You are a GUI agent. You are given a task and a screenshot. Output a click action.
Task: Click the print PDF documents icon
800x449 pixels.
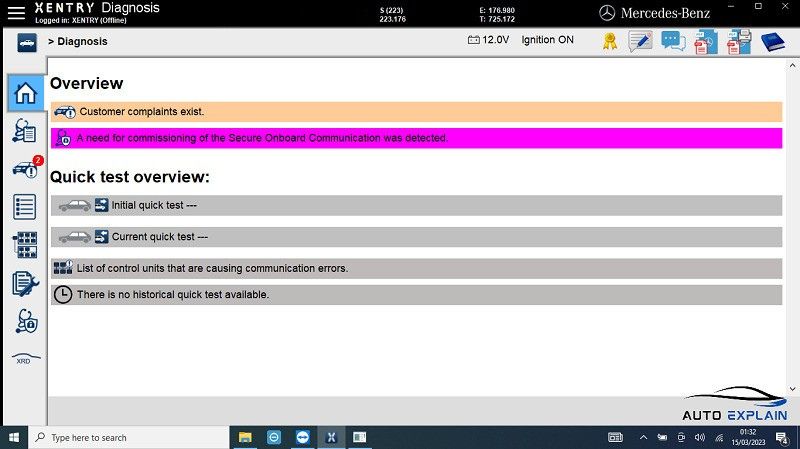(x=739, y=42)
